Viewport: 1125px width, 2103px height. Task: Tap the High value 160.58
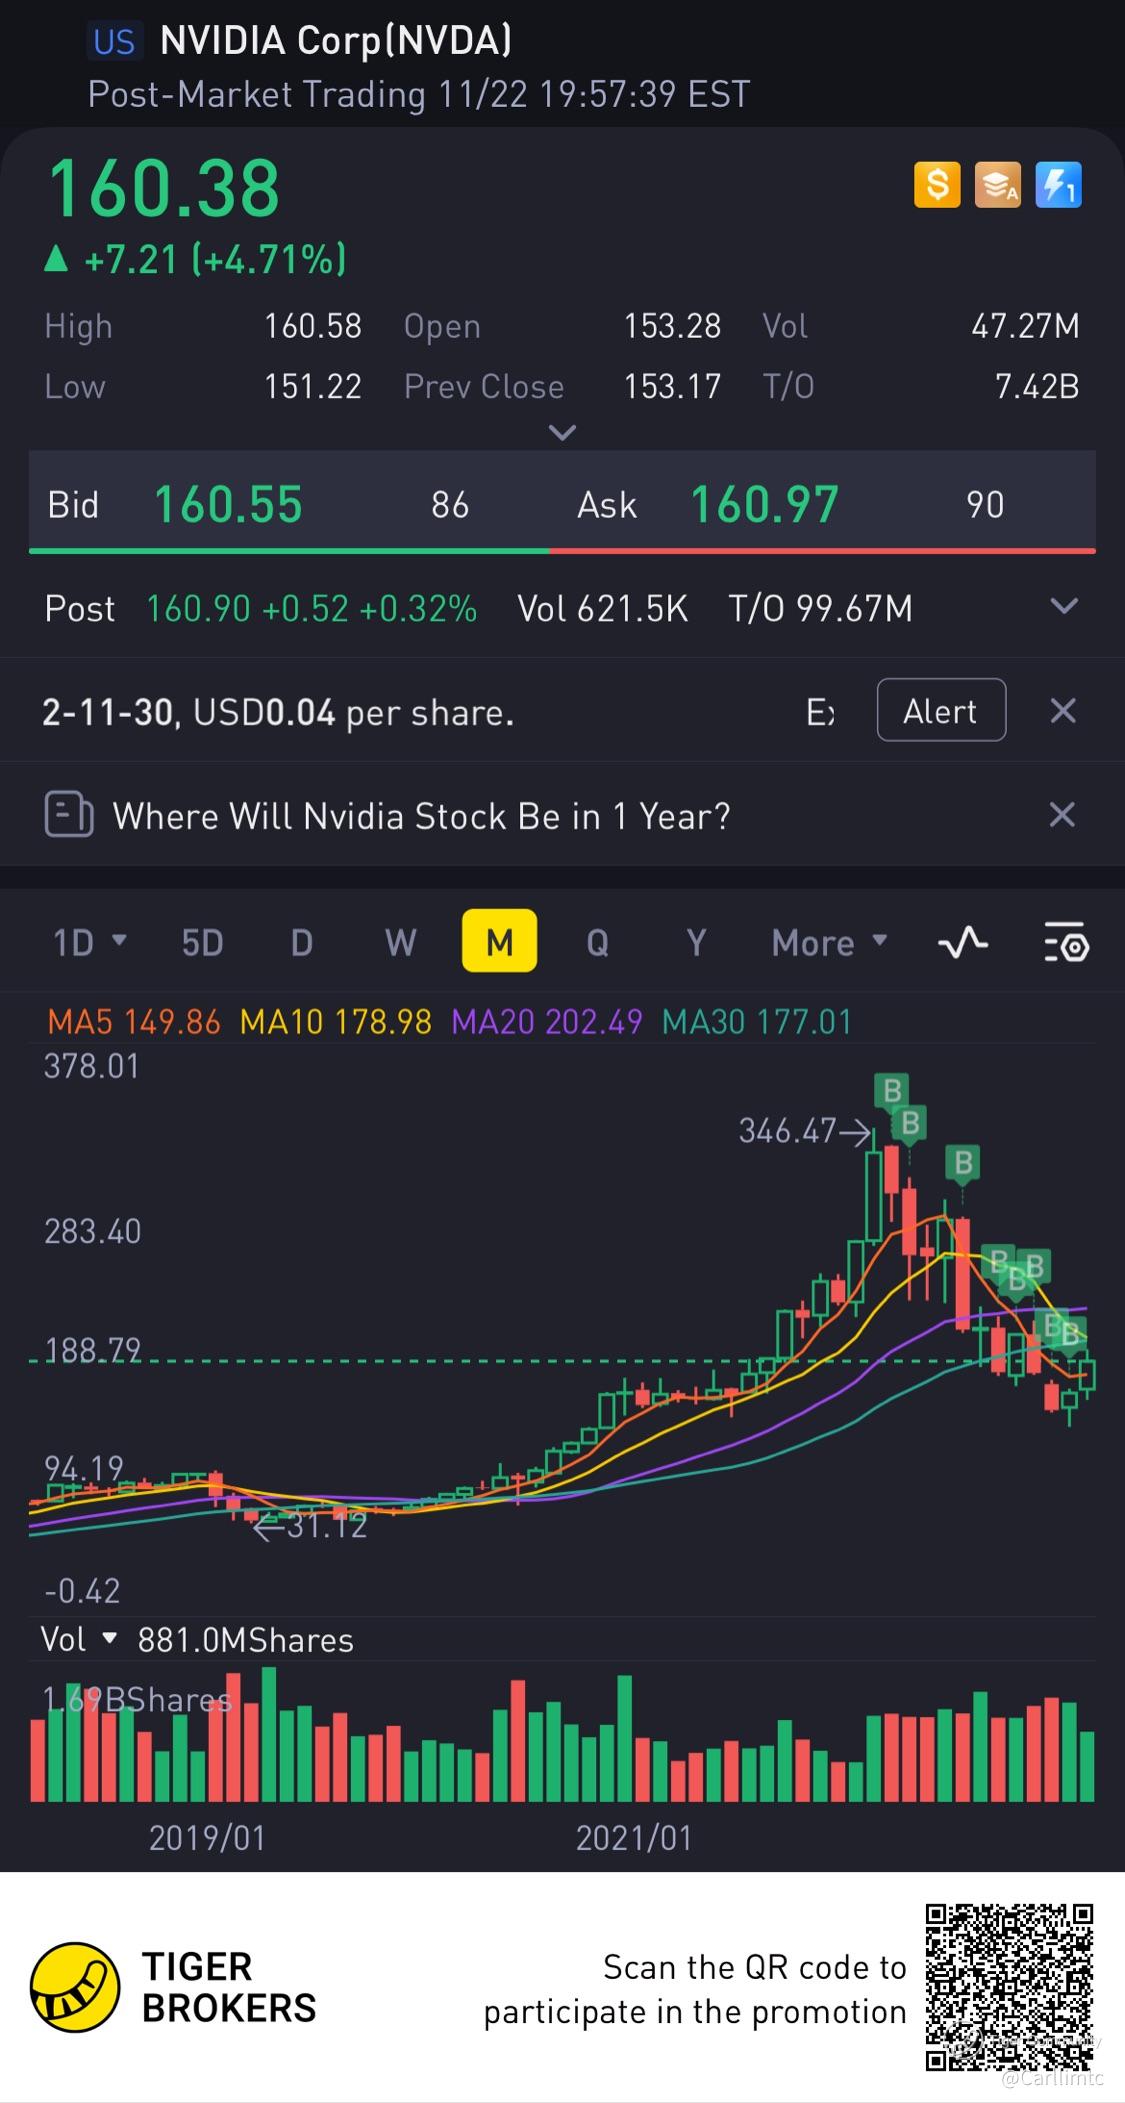coord(312,326)
